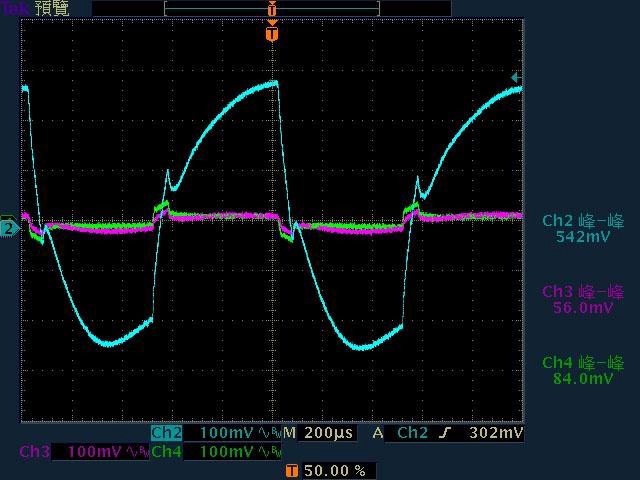The image size is (640, 480).
Task: Select the purple Ch3 channel label
Action: tap(35, 452)
